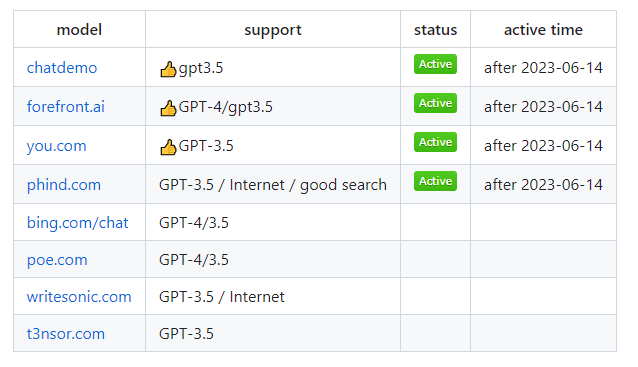Open the forefront.ai link
638x367 pixels.
(x=66, y=107)
